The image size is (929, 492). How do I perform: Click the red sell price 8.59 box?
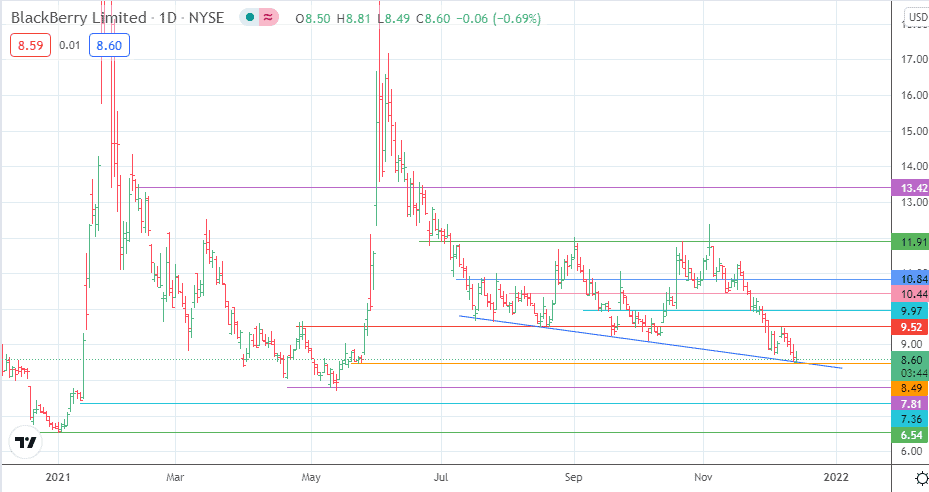point(30,46)
